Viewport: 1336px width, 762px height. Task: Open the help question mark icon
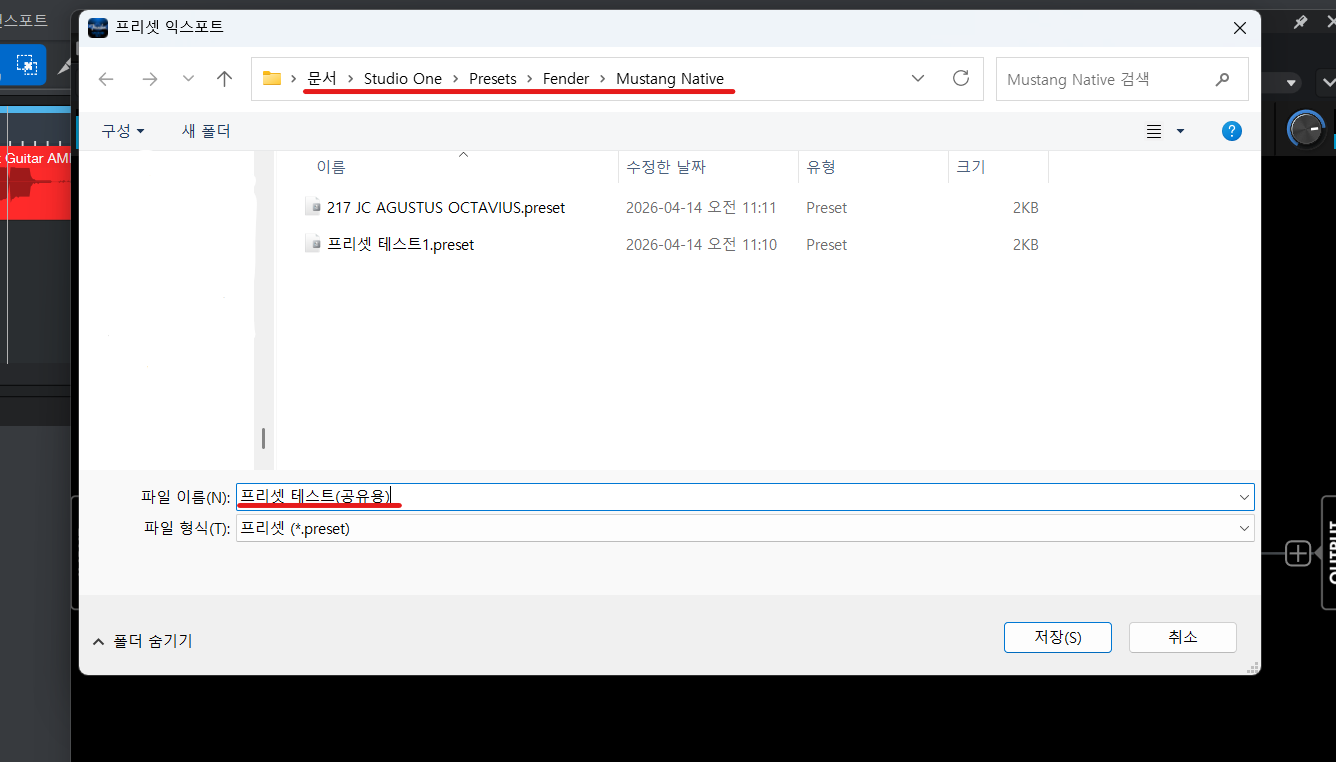coord(1232,131)
